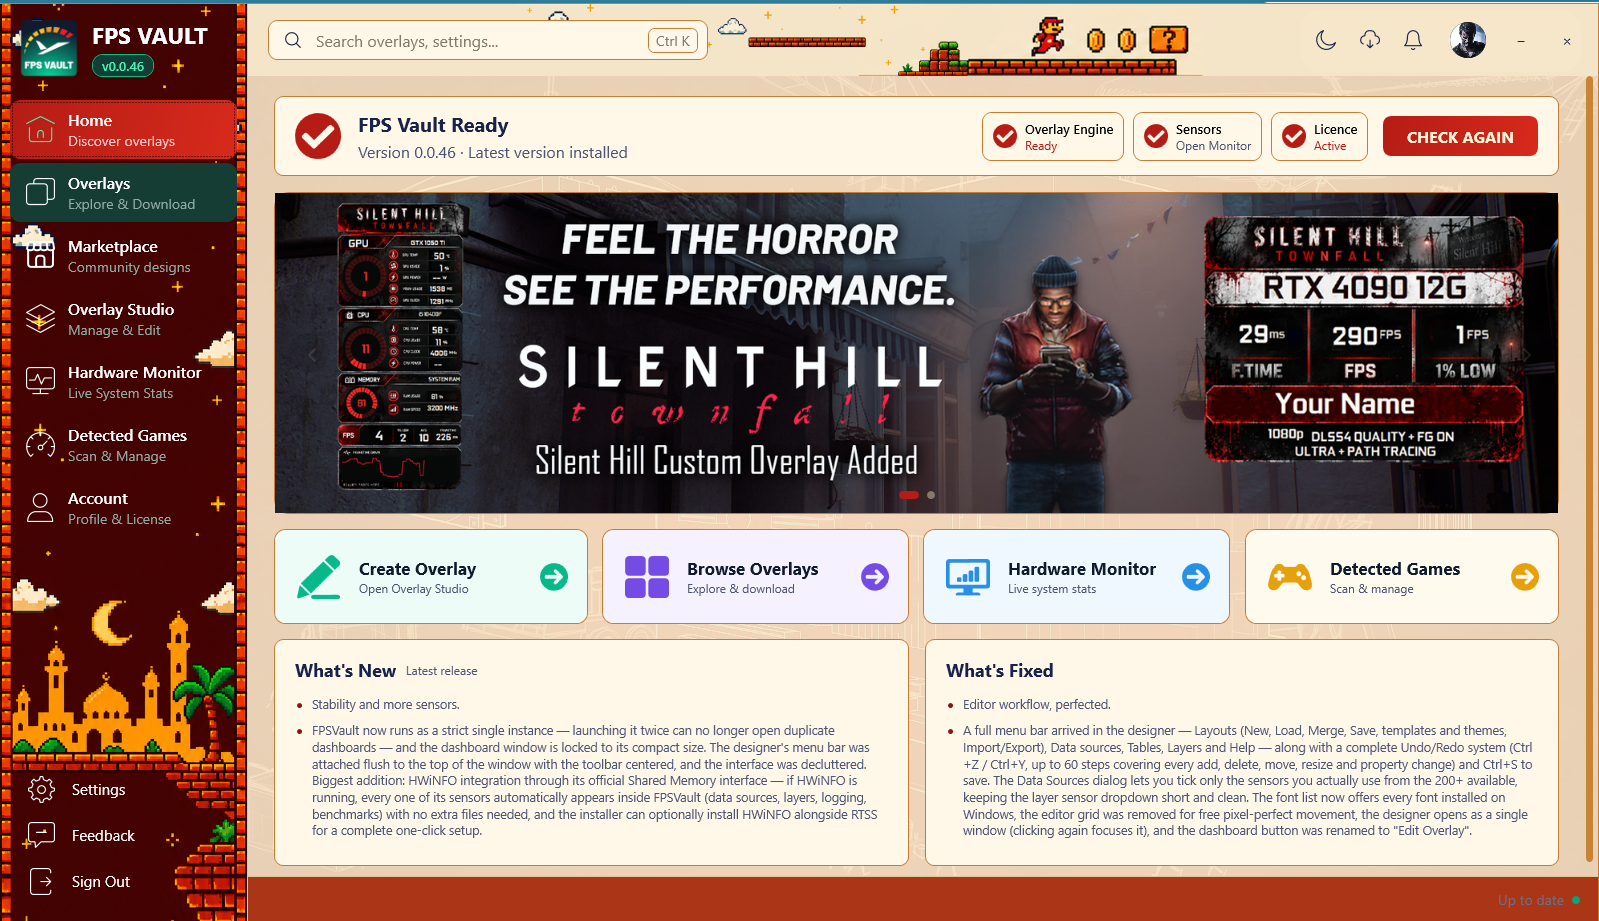Click the game controller icon

pyautogui.click(x=1290, y=577)
